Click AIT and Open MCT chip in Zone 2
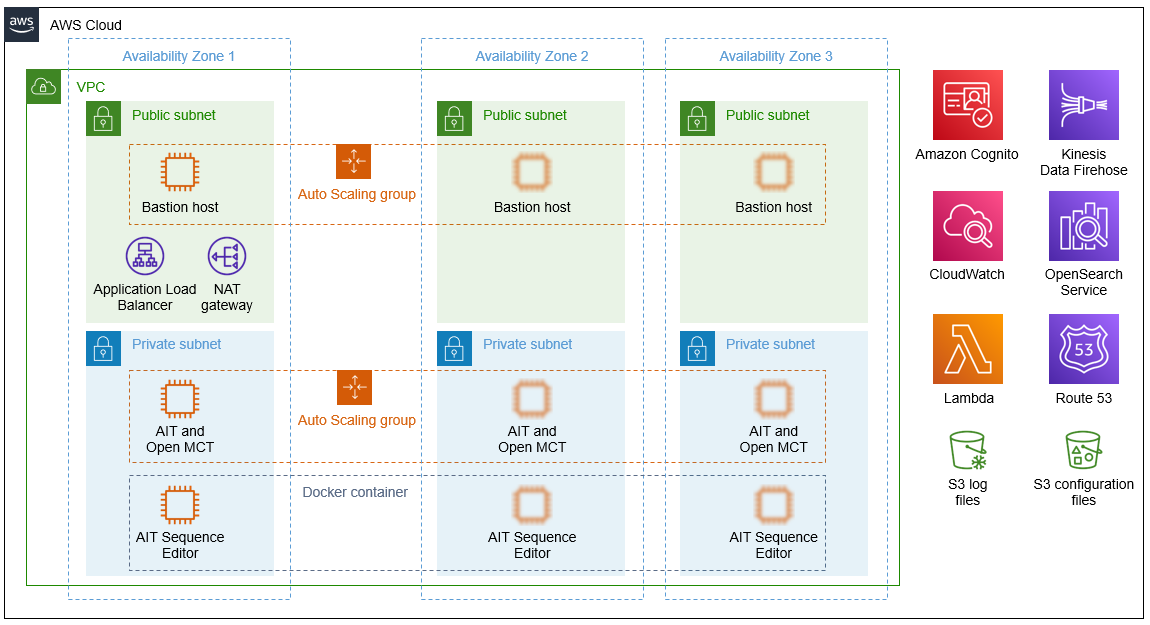This screenshot has width=1150, height=625. (532, 399)
